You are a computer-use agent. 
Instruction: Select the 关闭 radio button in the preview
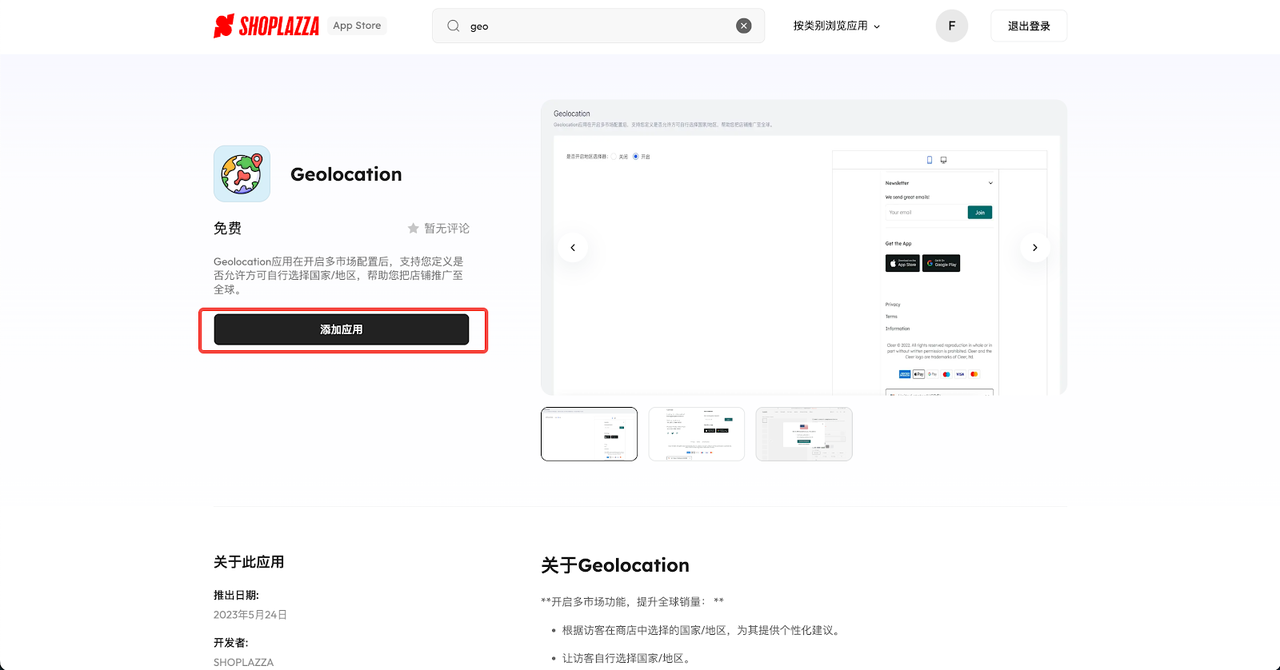614,157
